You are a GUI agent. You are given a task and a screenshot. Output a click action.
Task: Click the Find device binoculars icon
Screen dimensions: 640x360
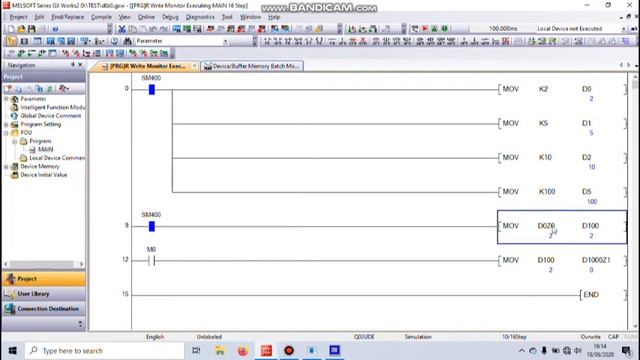pyautogui.click(x=127, y=41)
